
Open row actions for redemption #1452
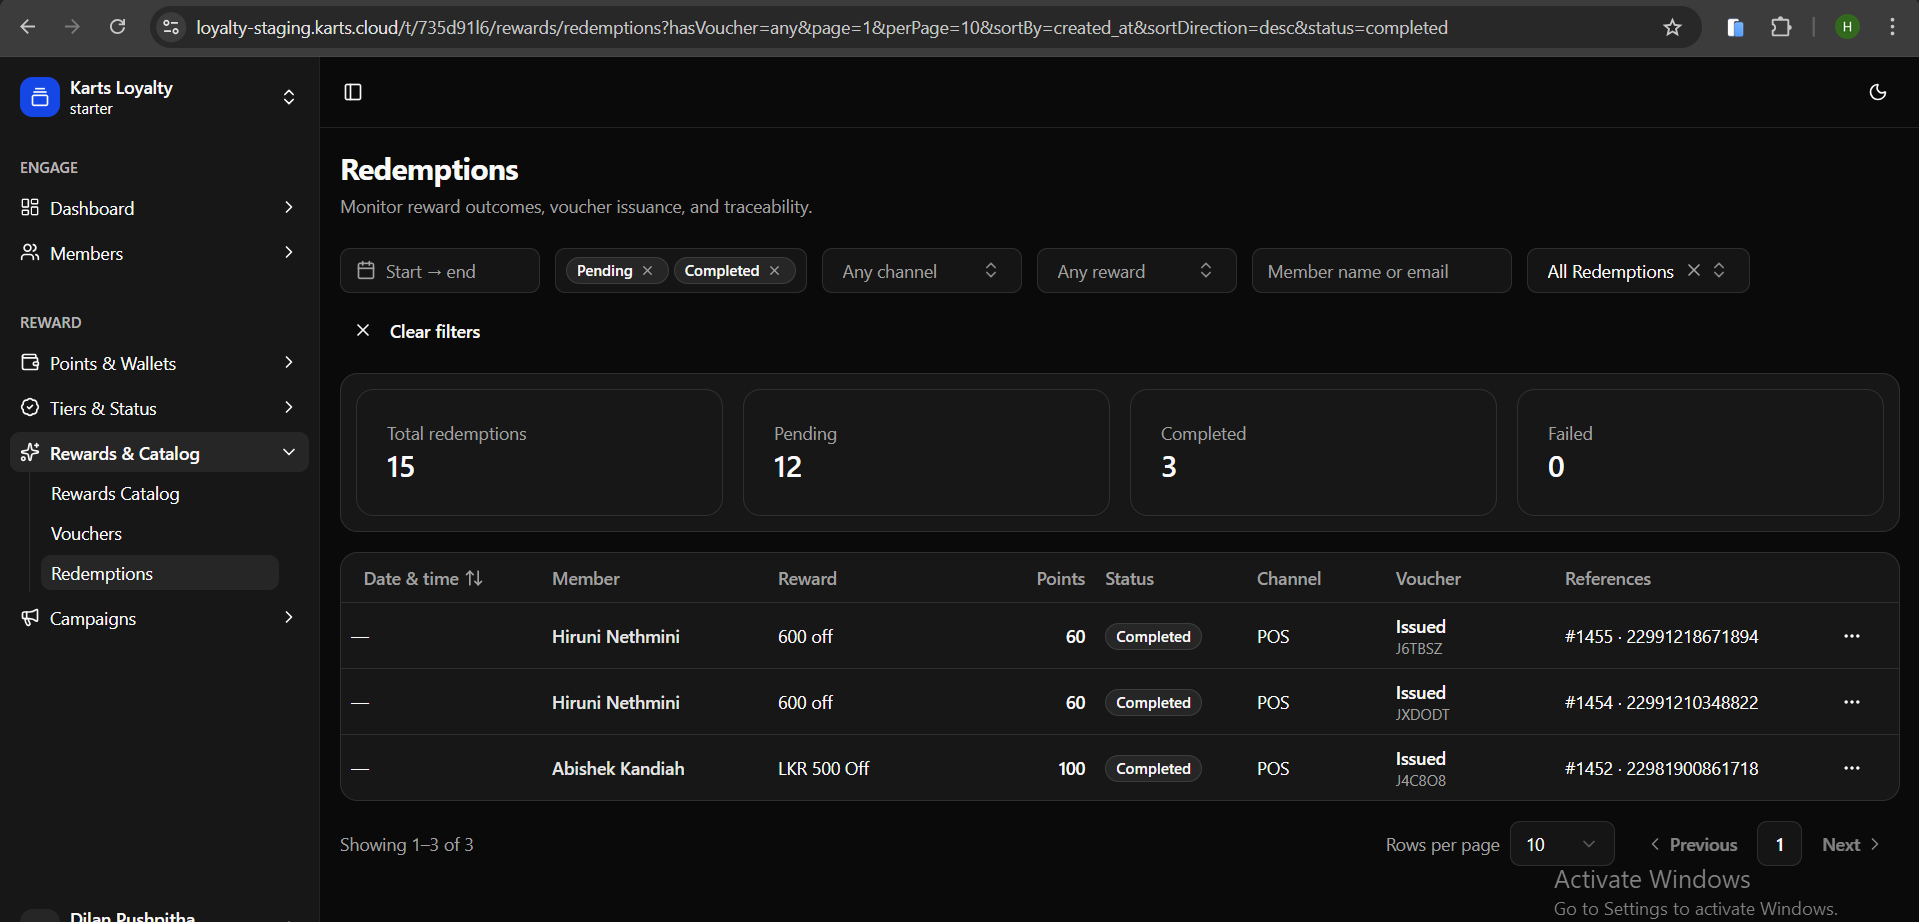(1851, 768)
